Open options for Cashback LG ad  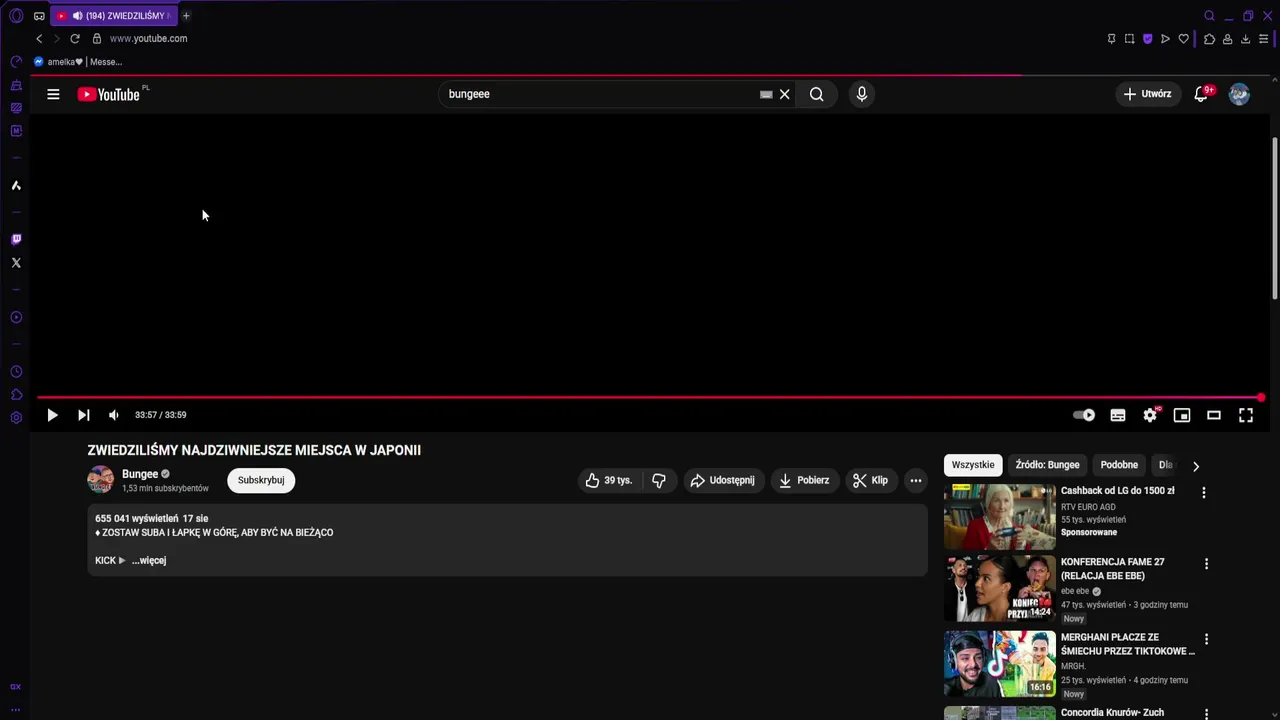click(x=1204, y=493)
